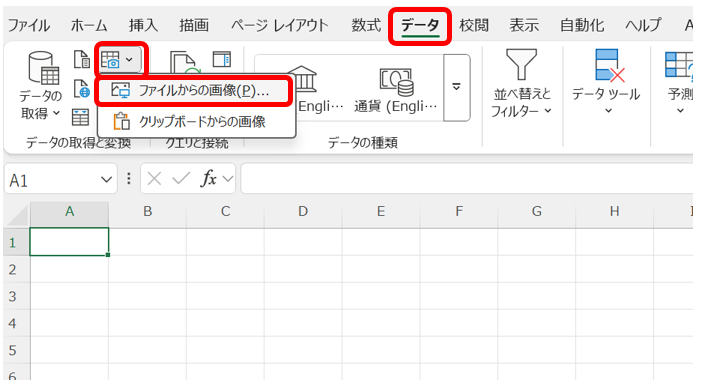Viewport: 701px width, 384px height.
Task: Click the fx Insert Function icon
Action: pyautogui.click(x=209, y=179)
